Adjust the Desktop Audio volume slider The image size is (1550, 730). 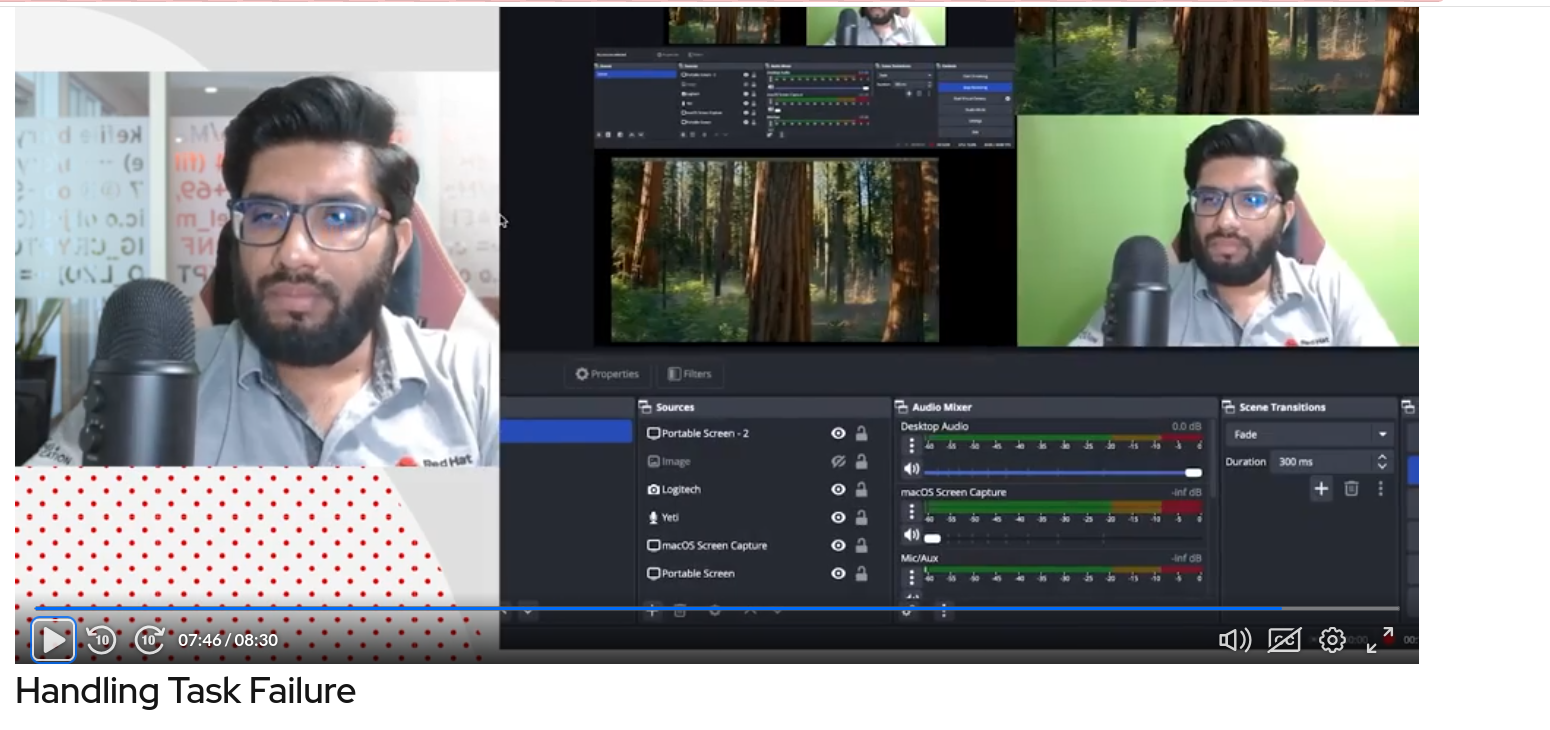tap(1063, 472)
